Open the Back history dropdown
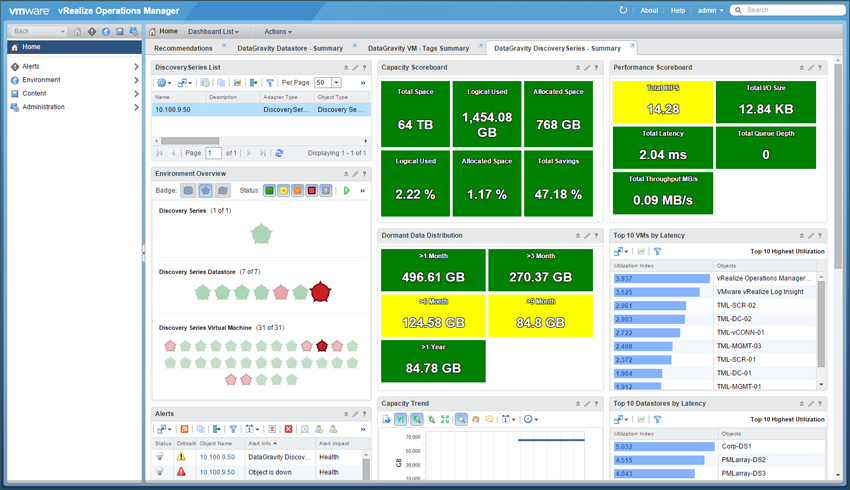The image size is (850, 490). point(62,31)
